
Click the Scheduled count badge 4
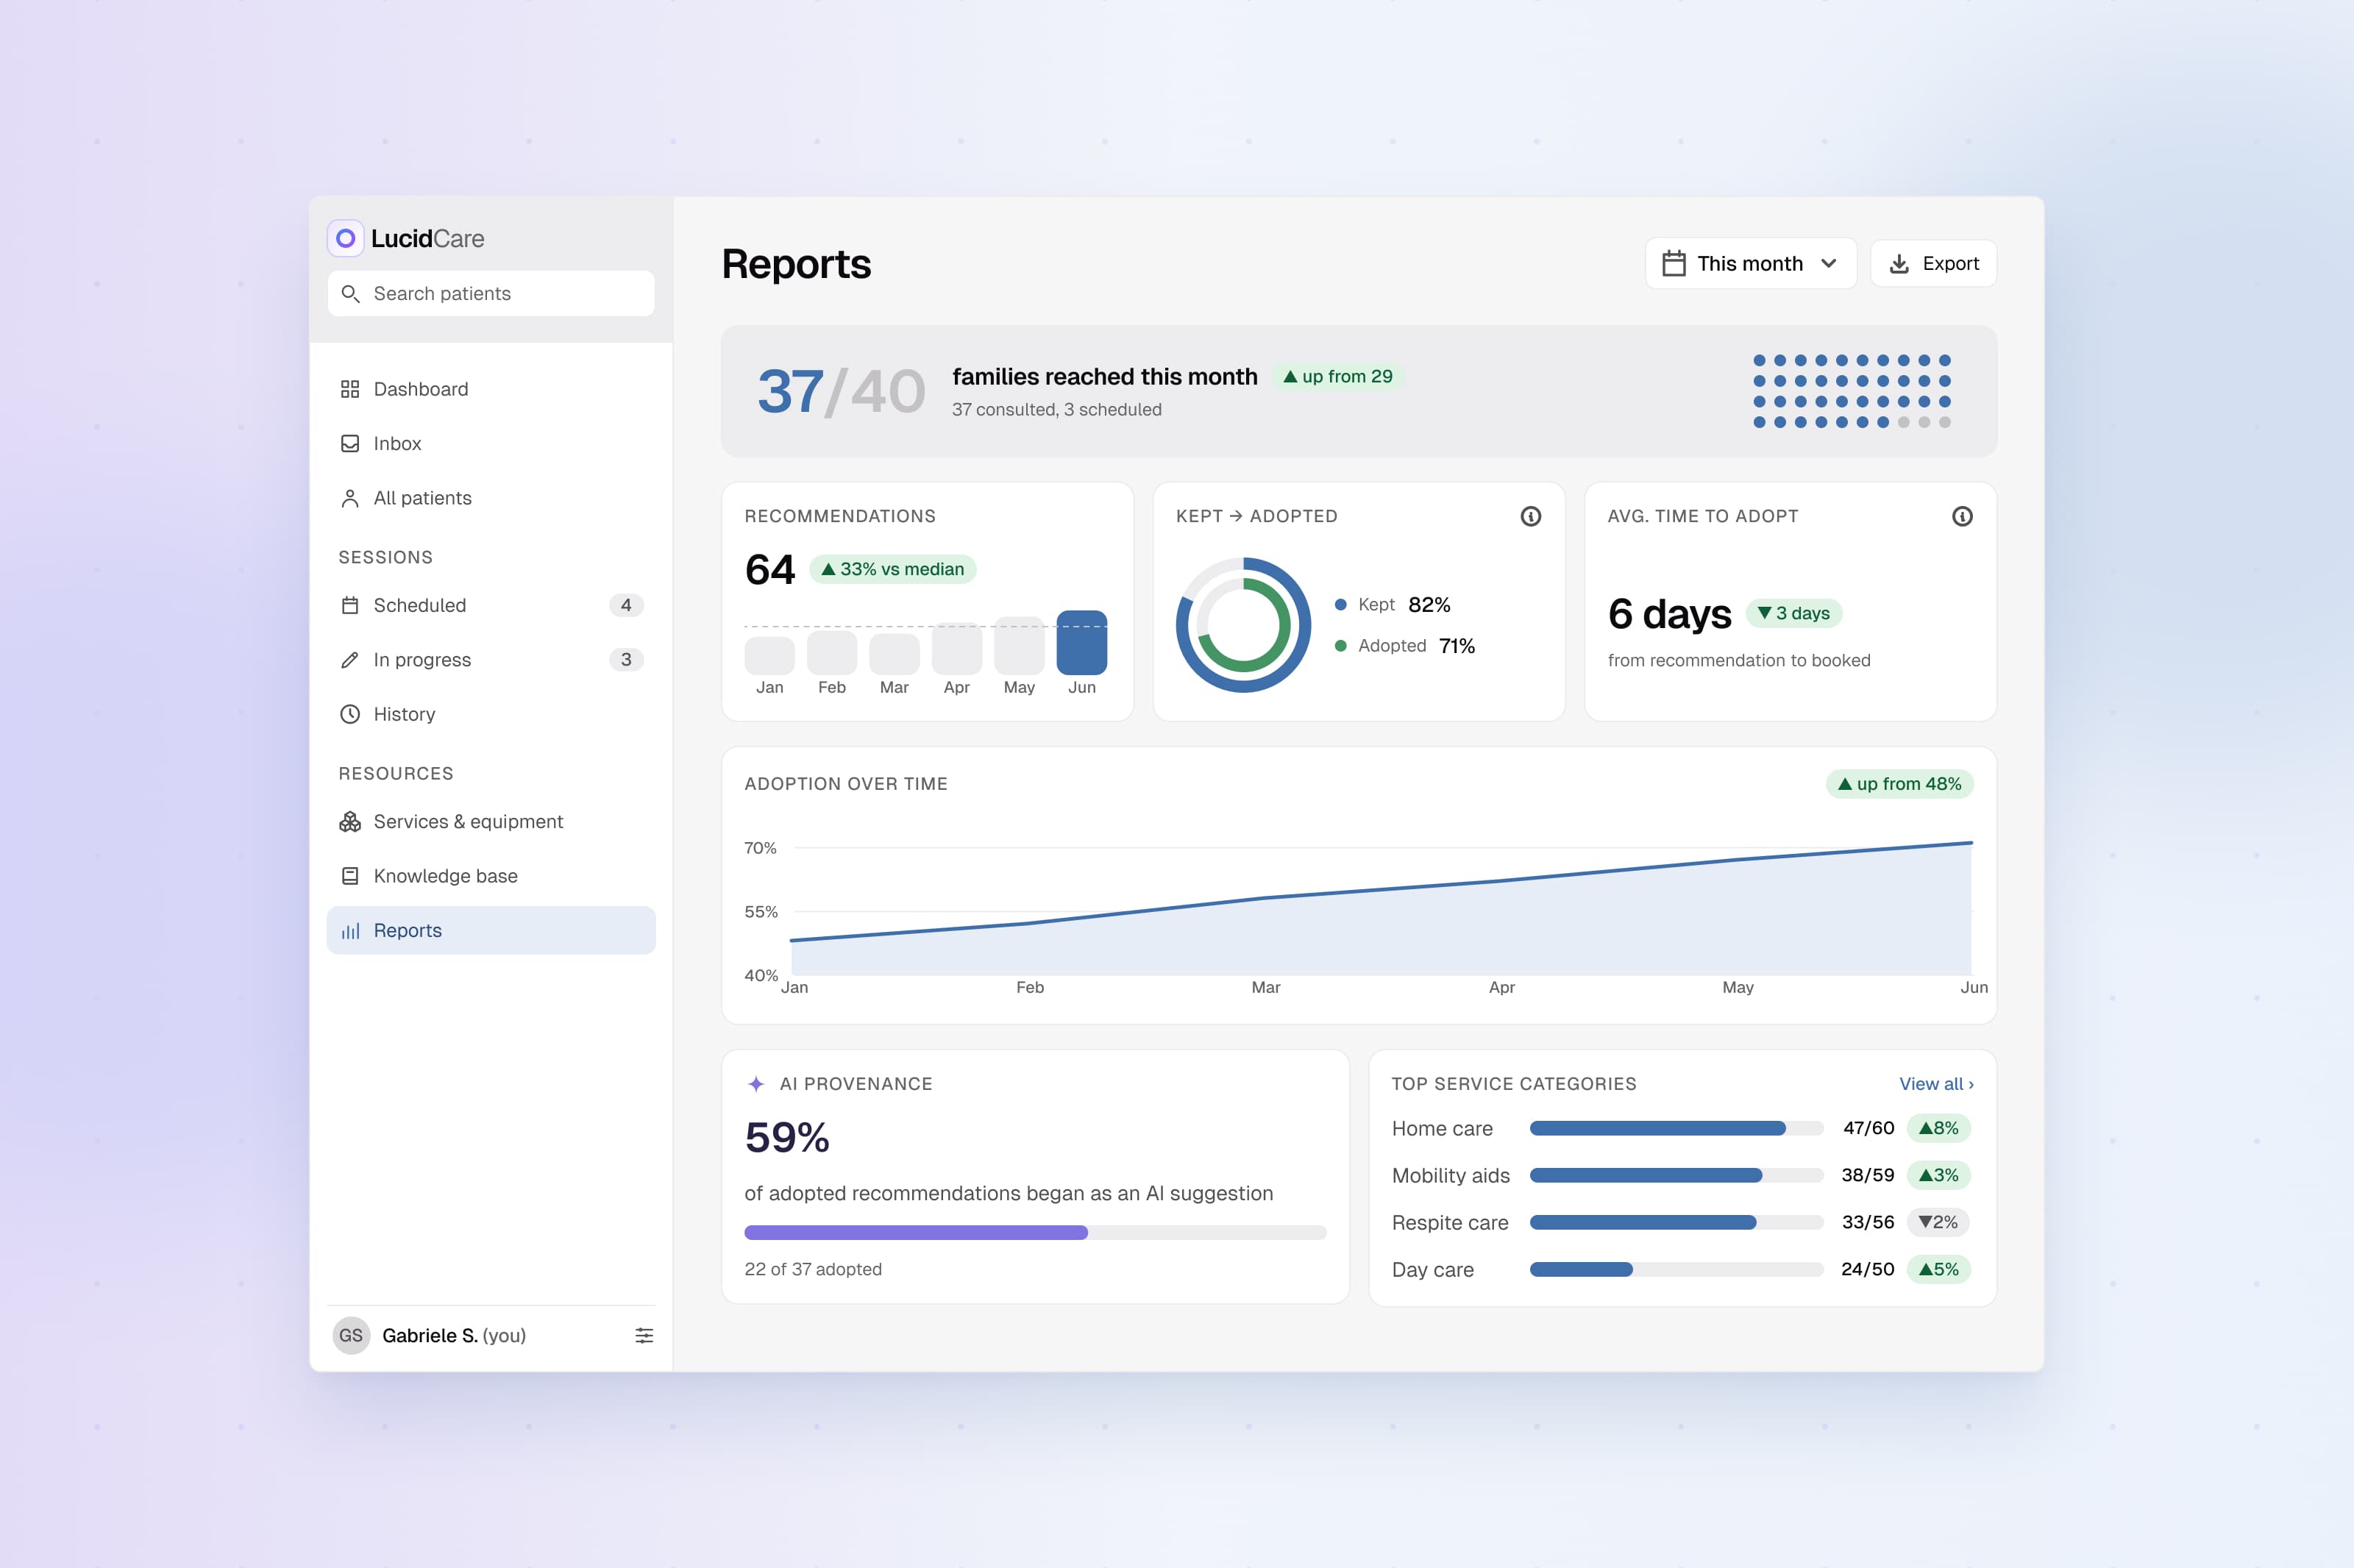click(x=626, y=605)
